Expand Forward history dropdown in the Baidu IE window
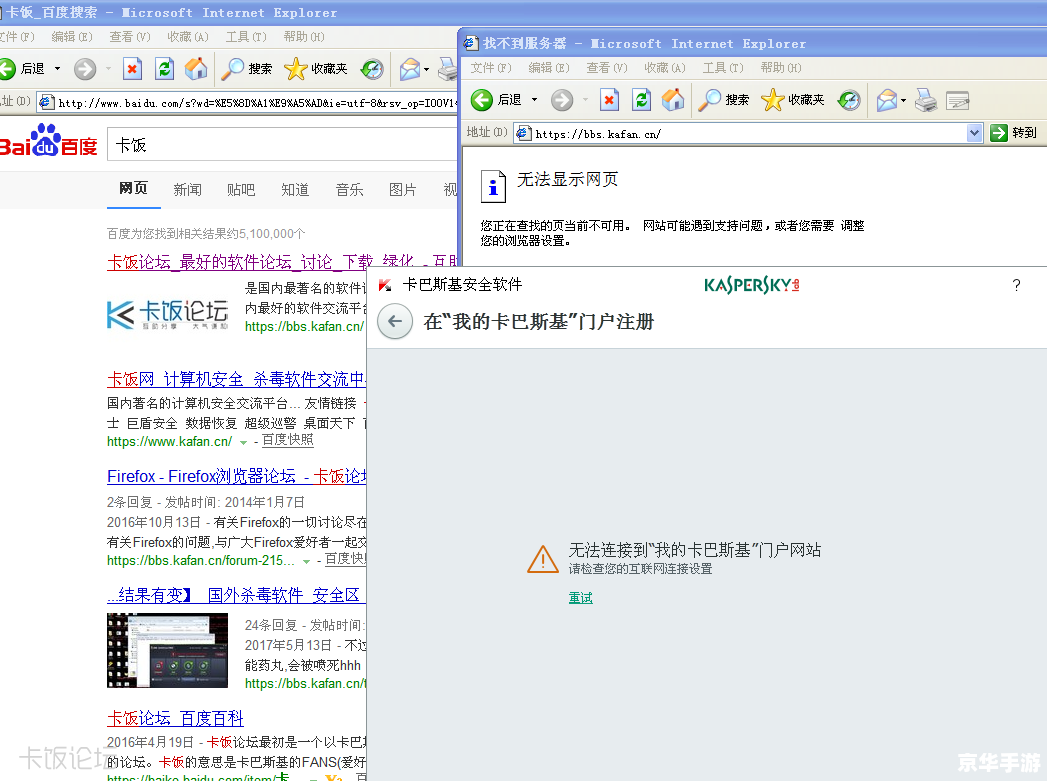The width and height of the screenshot is (1047, 781). [x=108, y=68]
